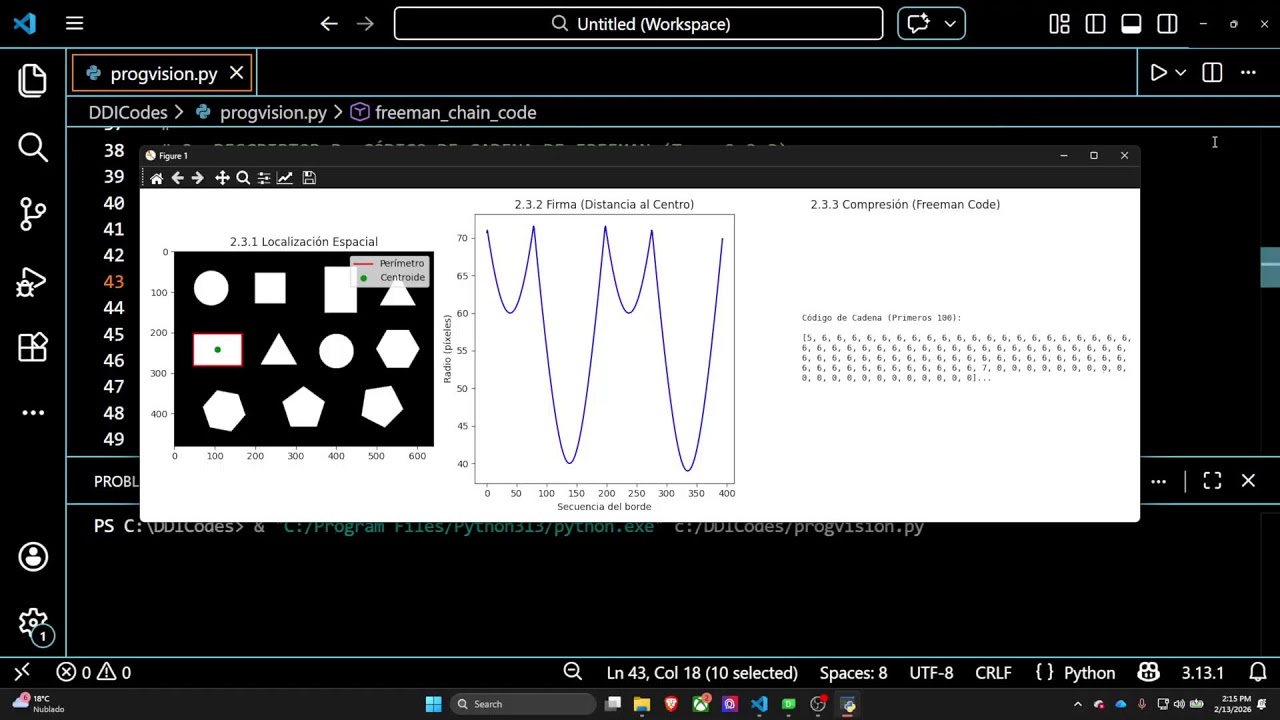Image resolution: width=1280 pixels, height=720 pixels.
Task: Toggle the secondary side bar
Action: pos(1167,23)
